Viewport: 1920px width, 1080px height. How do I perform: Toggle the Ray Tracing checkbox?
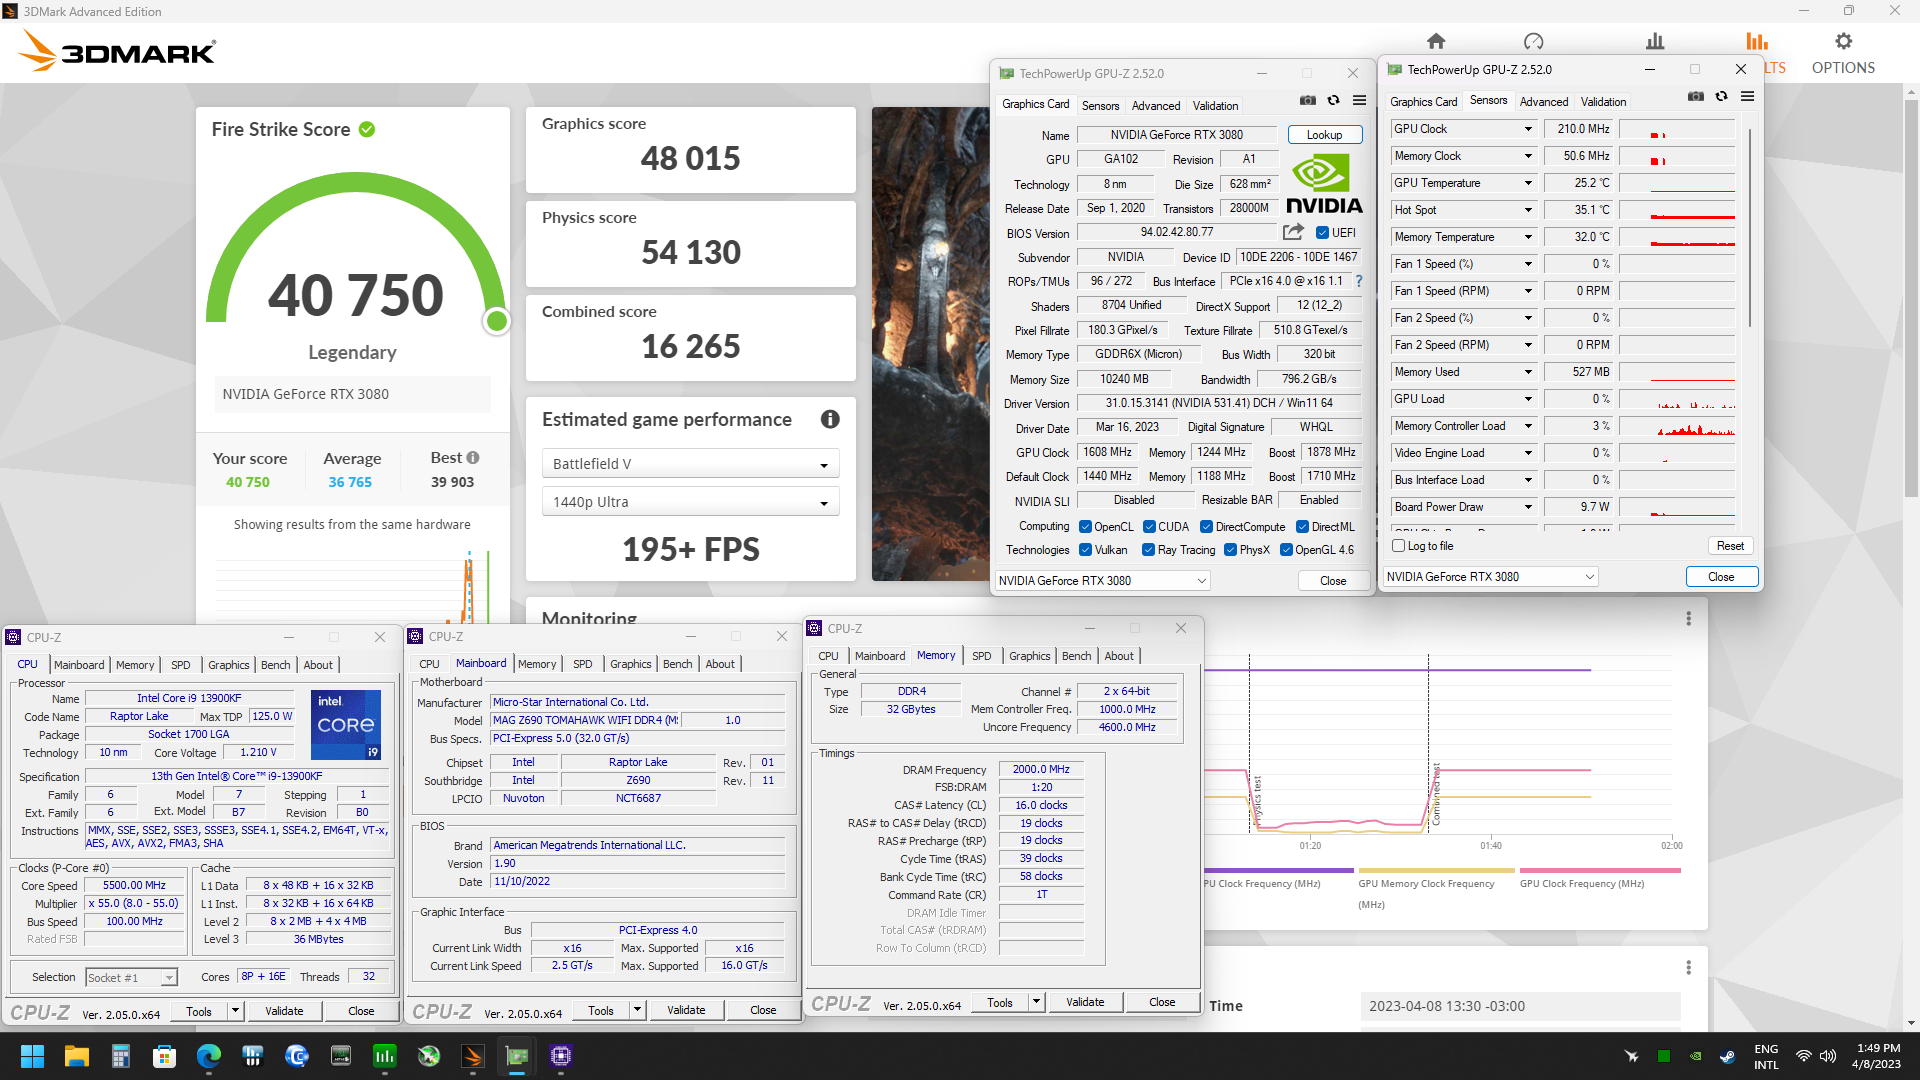[x=1148, y=550]
